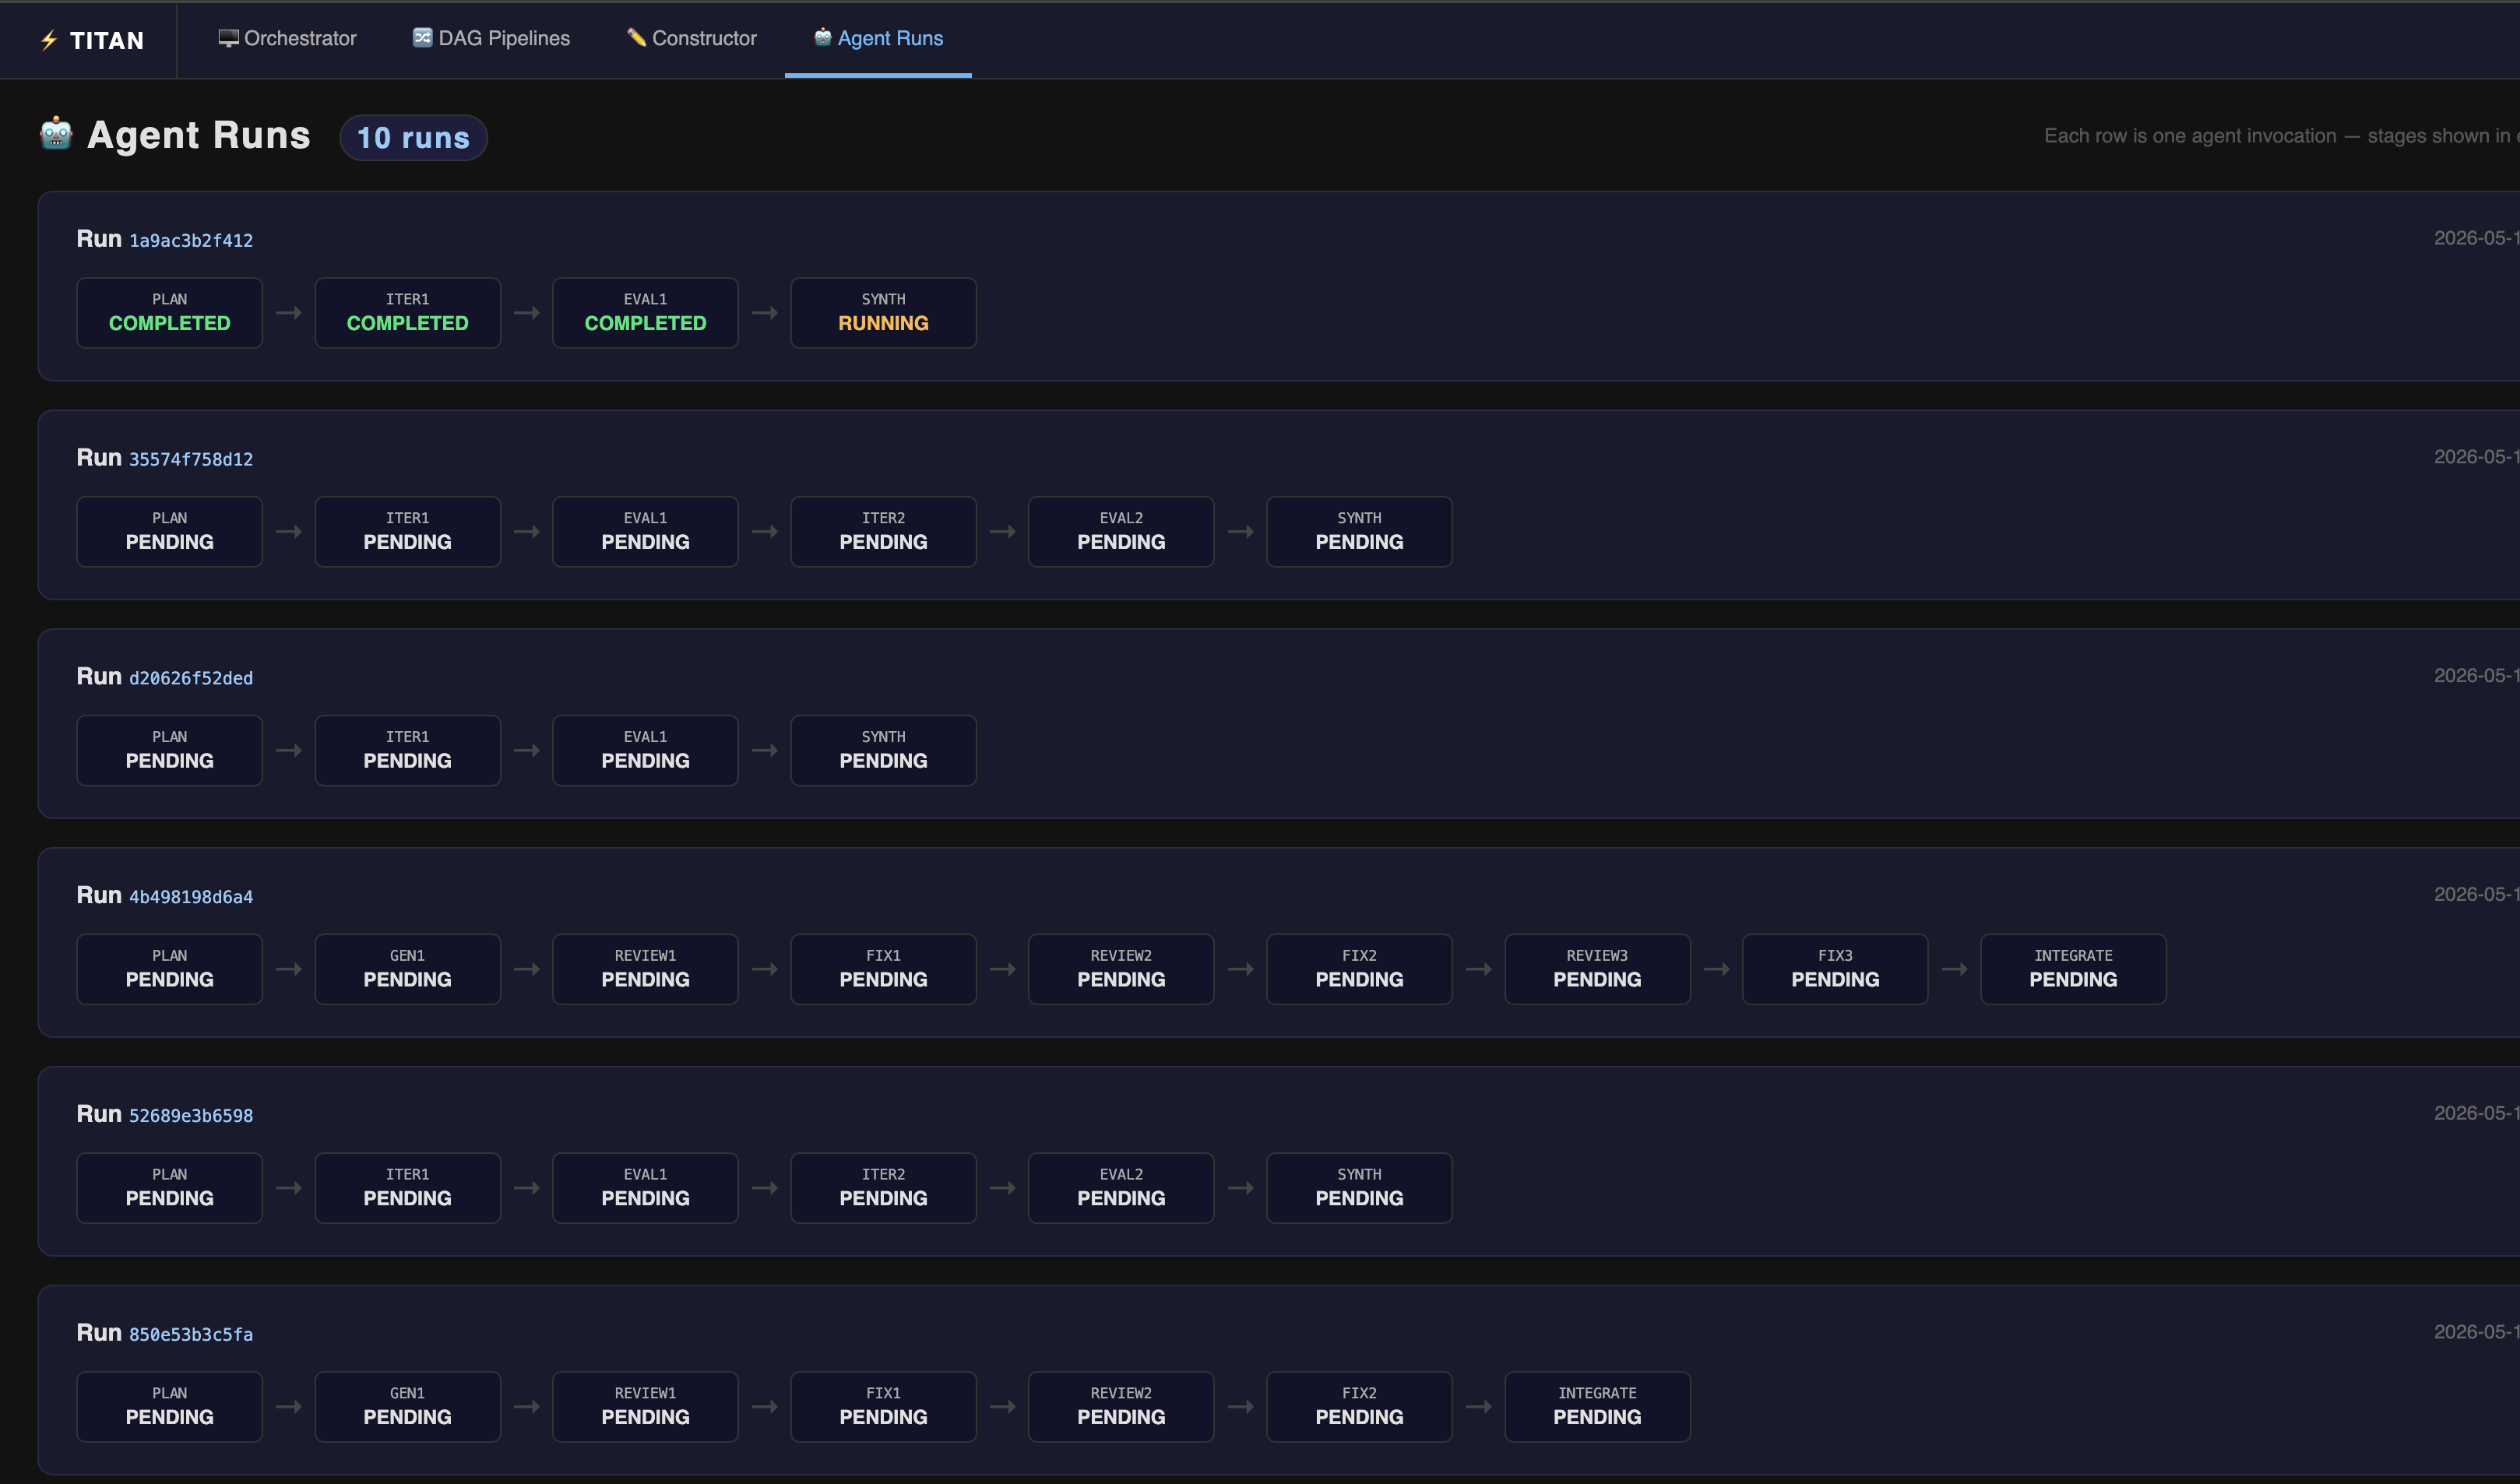Viewport: 2520px width, 1484px height.
Task: Select SYNTH stage in run 52689e3b6598
Action: [x=1360, y=1189]
